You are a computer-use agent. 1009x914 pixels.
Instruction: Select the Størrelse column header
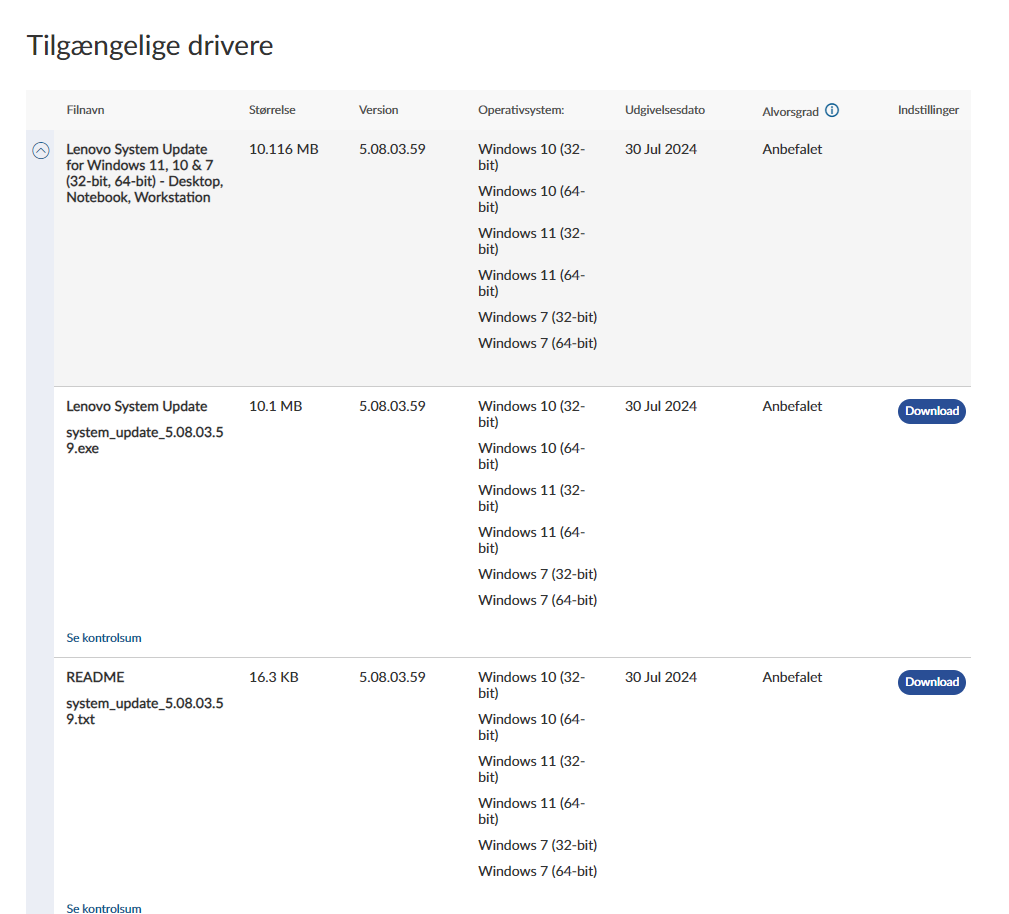272,110
